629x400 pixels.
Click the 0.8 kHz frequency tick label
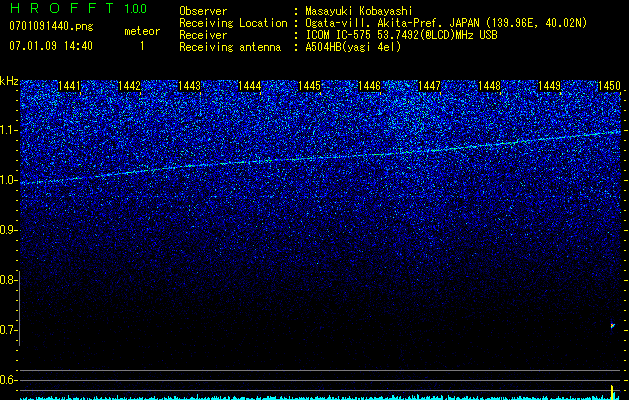pyautogui.click(x=8, y=280)
